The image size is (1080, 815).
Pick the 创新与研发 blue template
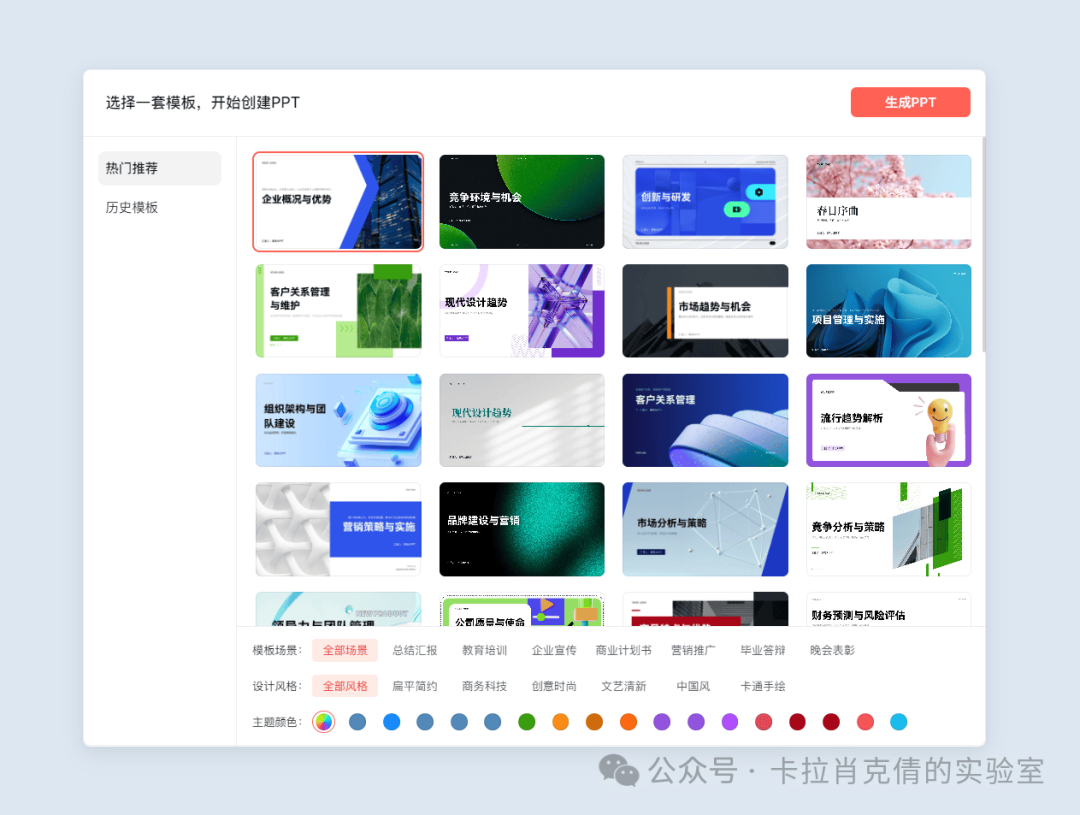click(705, 201)
